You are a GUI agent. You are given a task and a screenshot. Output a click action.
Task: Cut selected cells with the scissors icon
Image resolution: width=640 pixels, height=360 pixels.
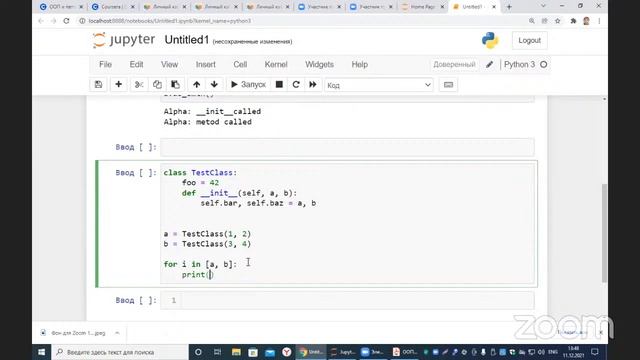pos(139,84)
